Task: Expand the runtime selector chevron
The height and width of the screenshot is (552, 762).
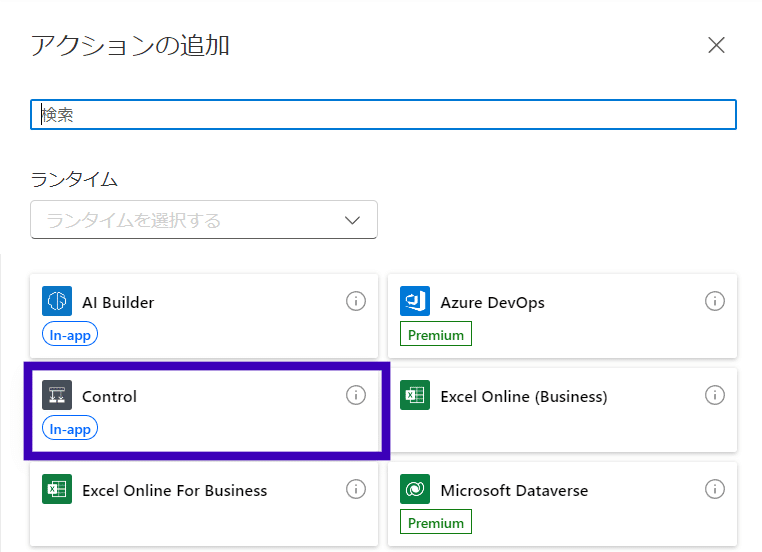Action: (352, 220)
